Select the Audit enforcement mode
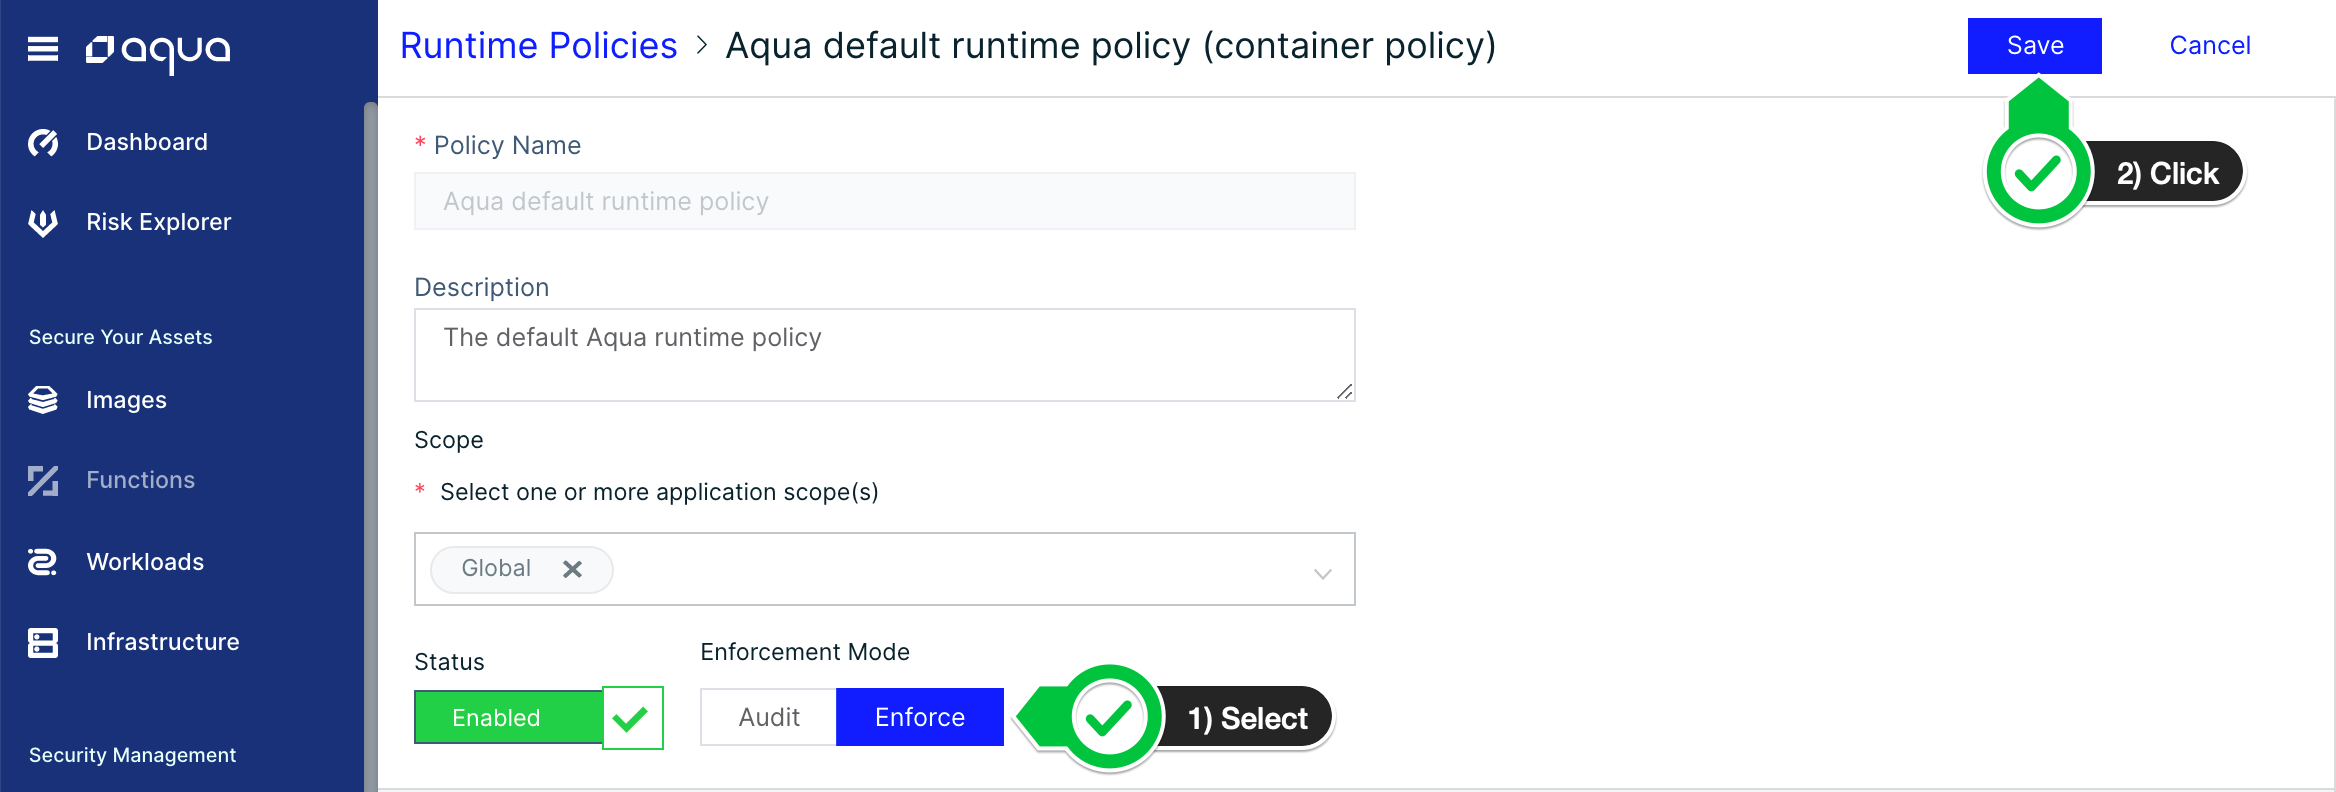 769,717
